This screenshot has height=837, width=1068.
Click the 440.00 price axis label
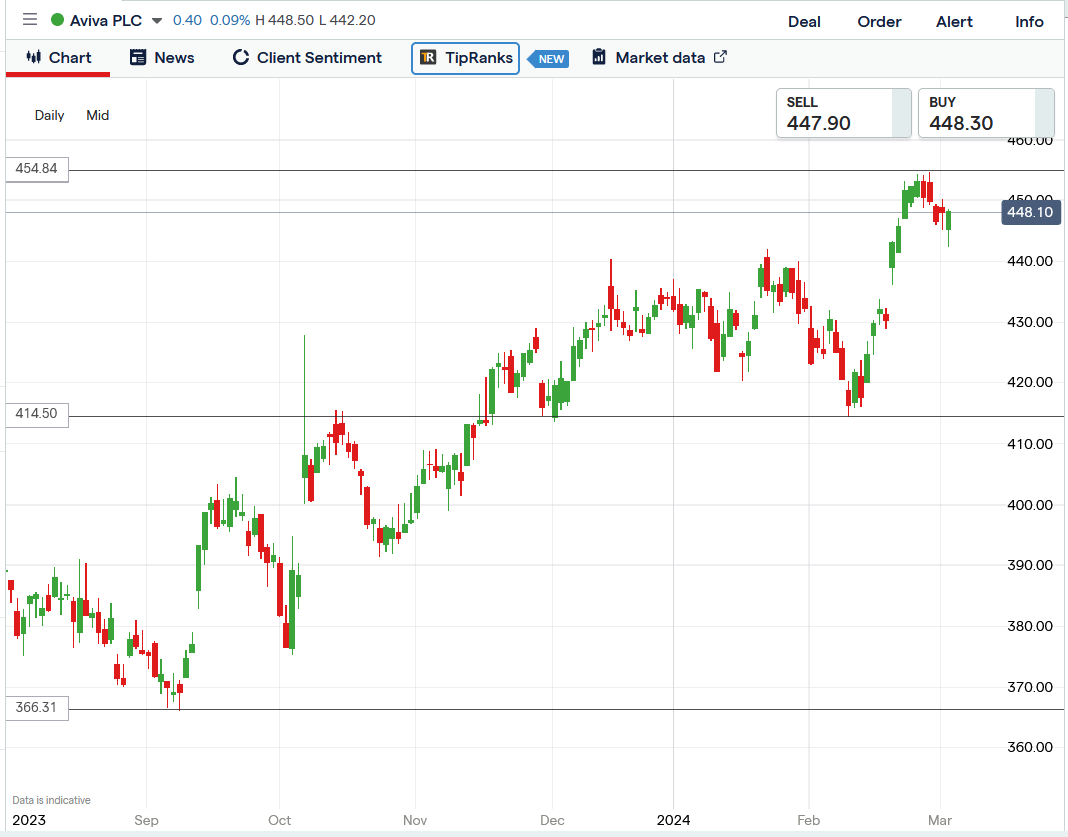coord(1030,261)
